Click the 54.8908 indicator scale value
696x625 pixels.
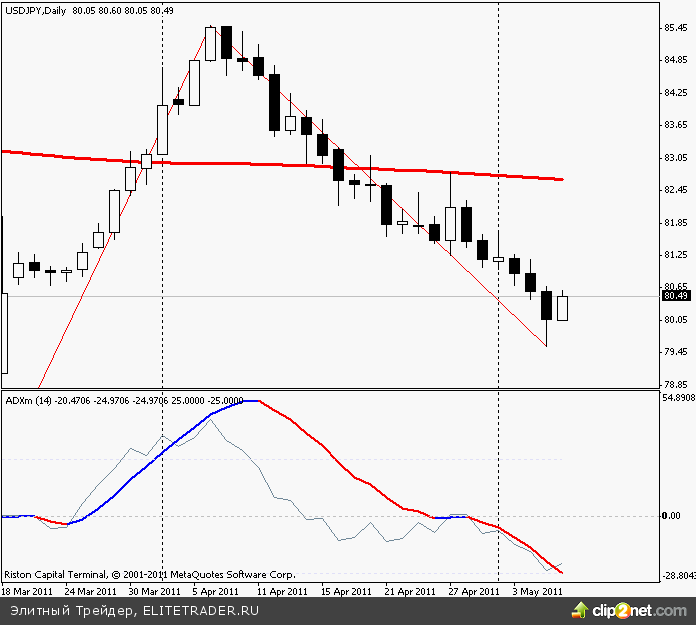pyautogui.click(x=676, y=398)
